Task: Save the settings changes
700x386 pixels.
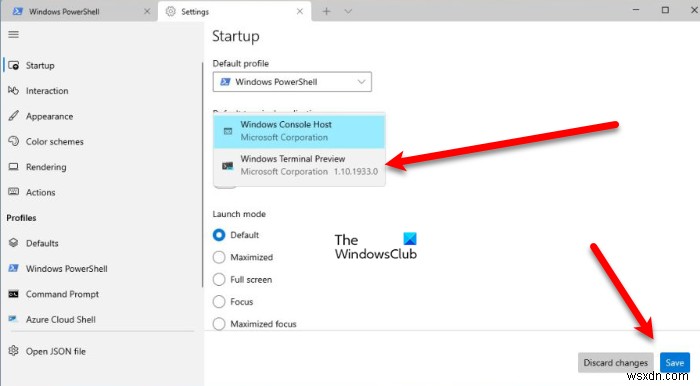Action: [x=675, y=363]
